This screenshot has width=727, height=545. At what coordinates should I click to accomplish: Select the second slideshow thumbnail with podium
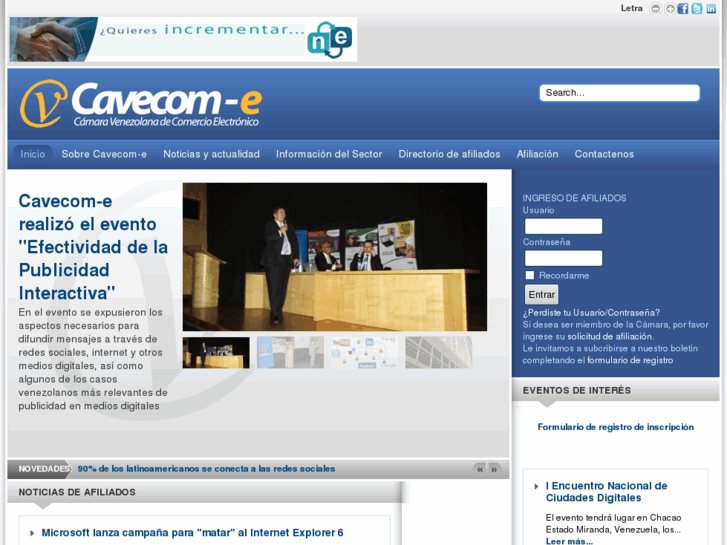(x=290, y=353)
